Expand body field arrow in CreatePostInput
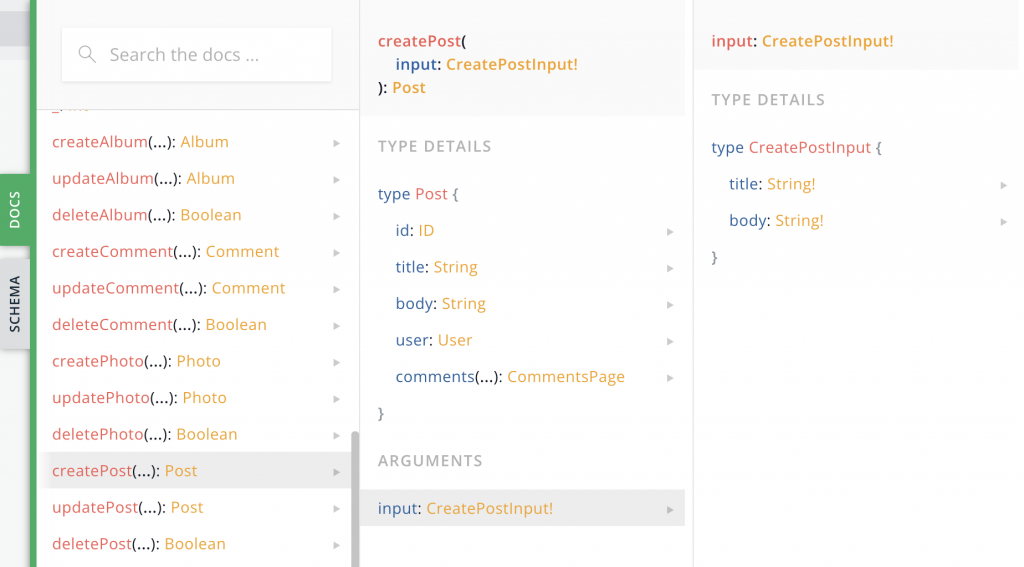Viewport: 1024px width, 567px height. click(1003, 222)
